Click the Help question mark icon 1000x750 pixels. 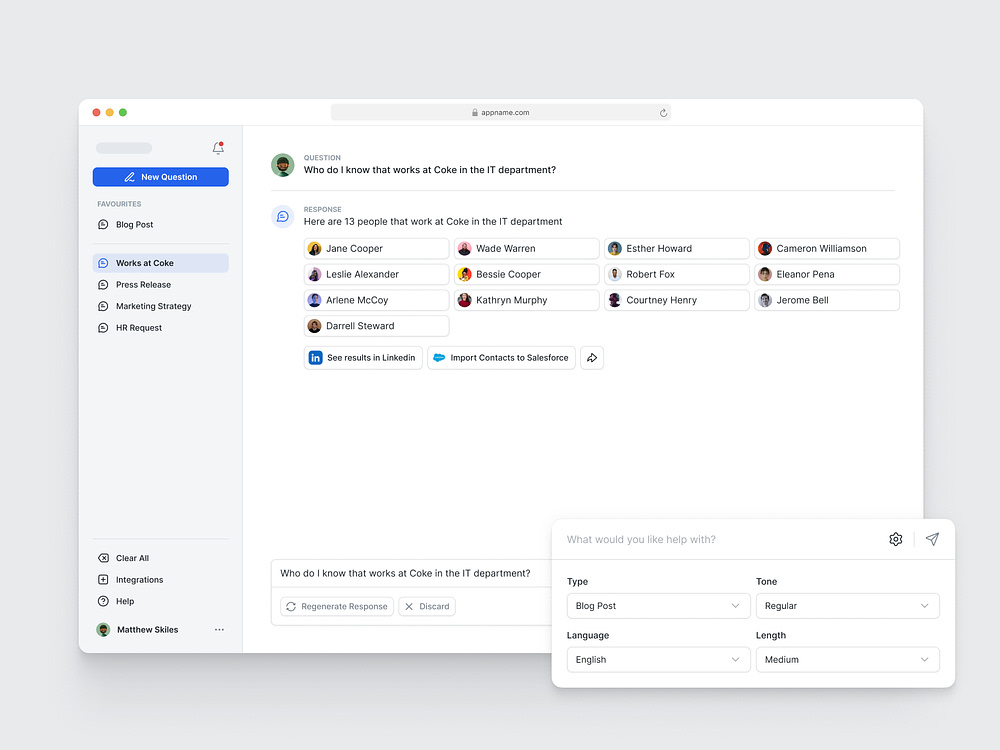103,601
